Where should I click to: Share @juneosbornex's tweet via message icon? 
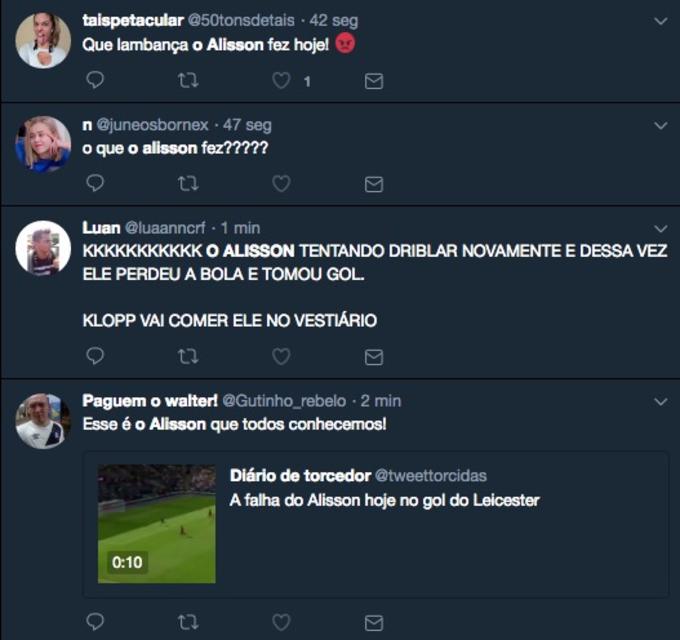pyautogui.click(x=374, y=184)
